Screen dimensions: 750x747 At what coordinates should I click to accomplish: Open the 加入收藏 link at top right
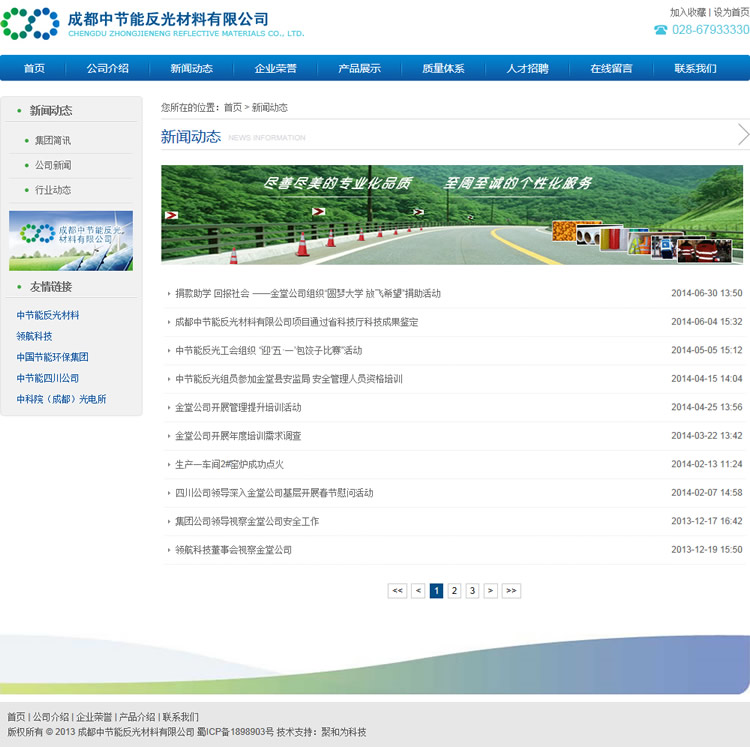(x=688, y=12)
